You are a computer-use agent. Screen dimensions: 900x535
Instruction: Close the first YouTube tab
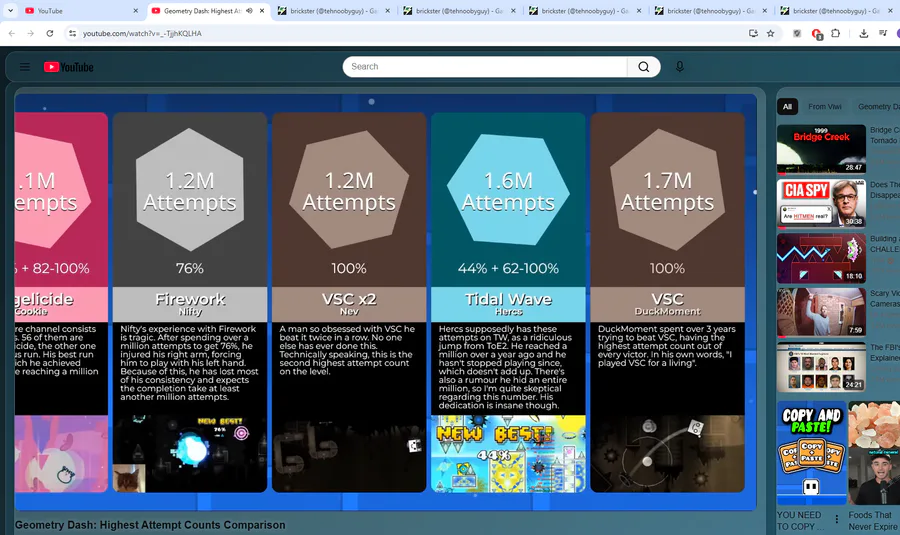[135, 10]
